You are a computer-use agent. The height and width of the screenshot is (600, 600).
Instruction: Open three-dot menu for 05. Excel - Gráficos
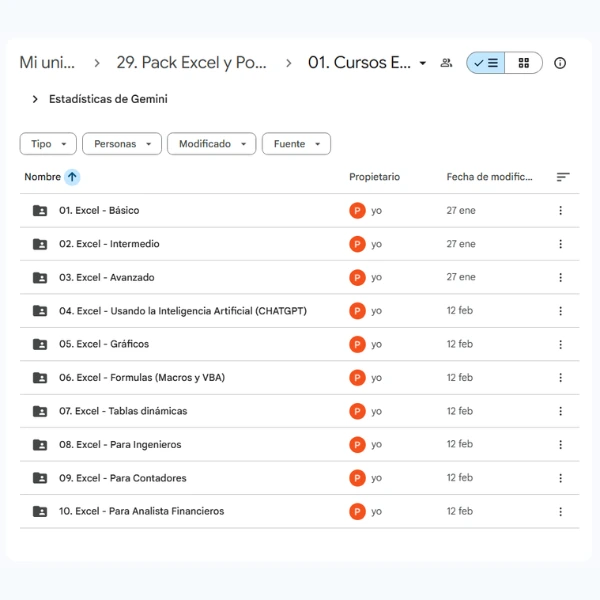pyautogui.click(x=561, y=344)
